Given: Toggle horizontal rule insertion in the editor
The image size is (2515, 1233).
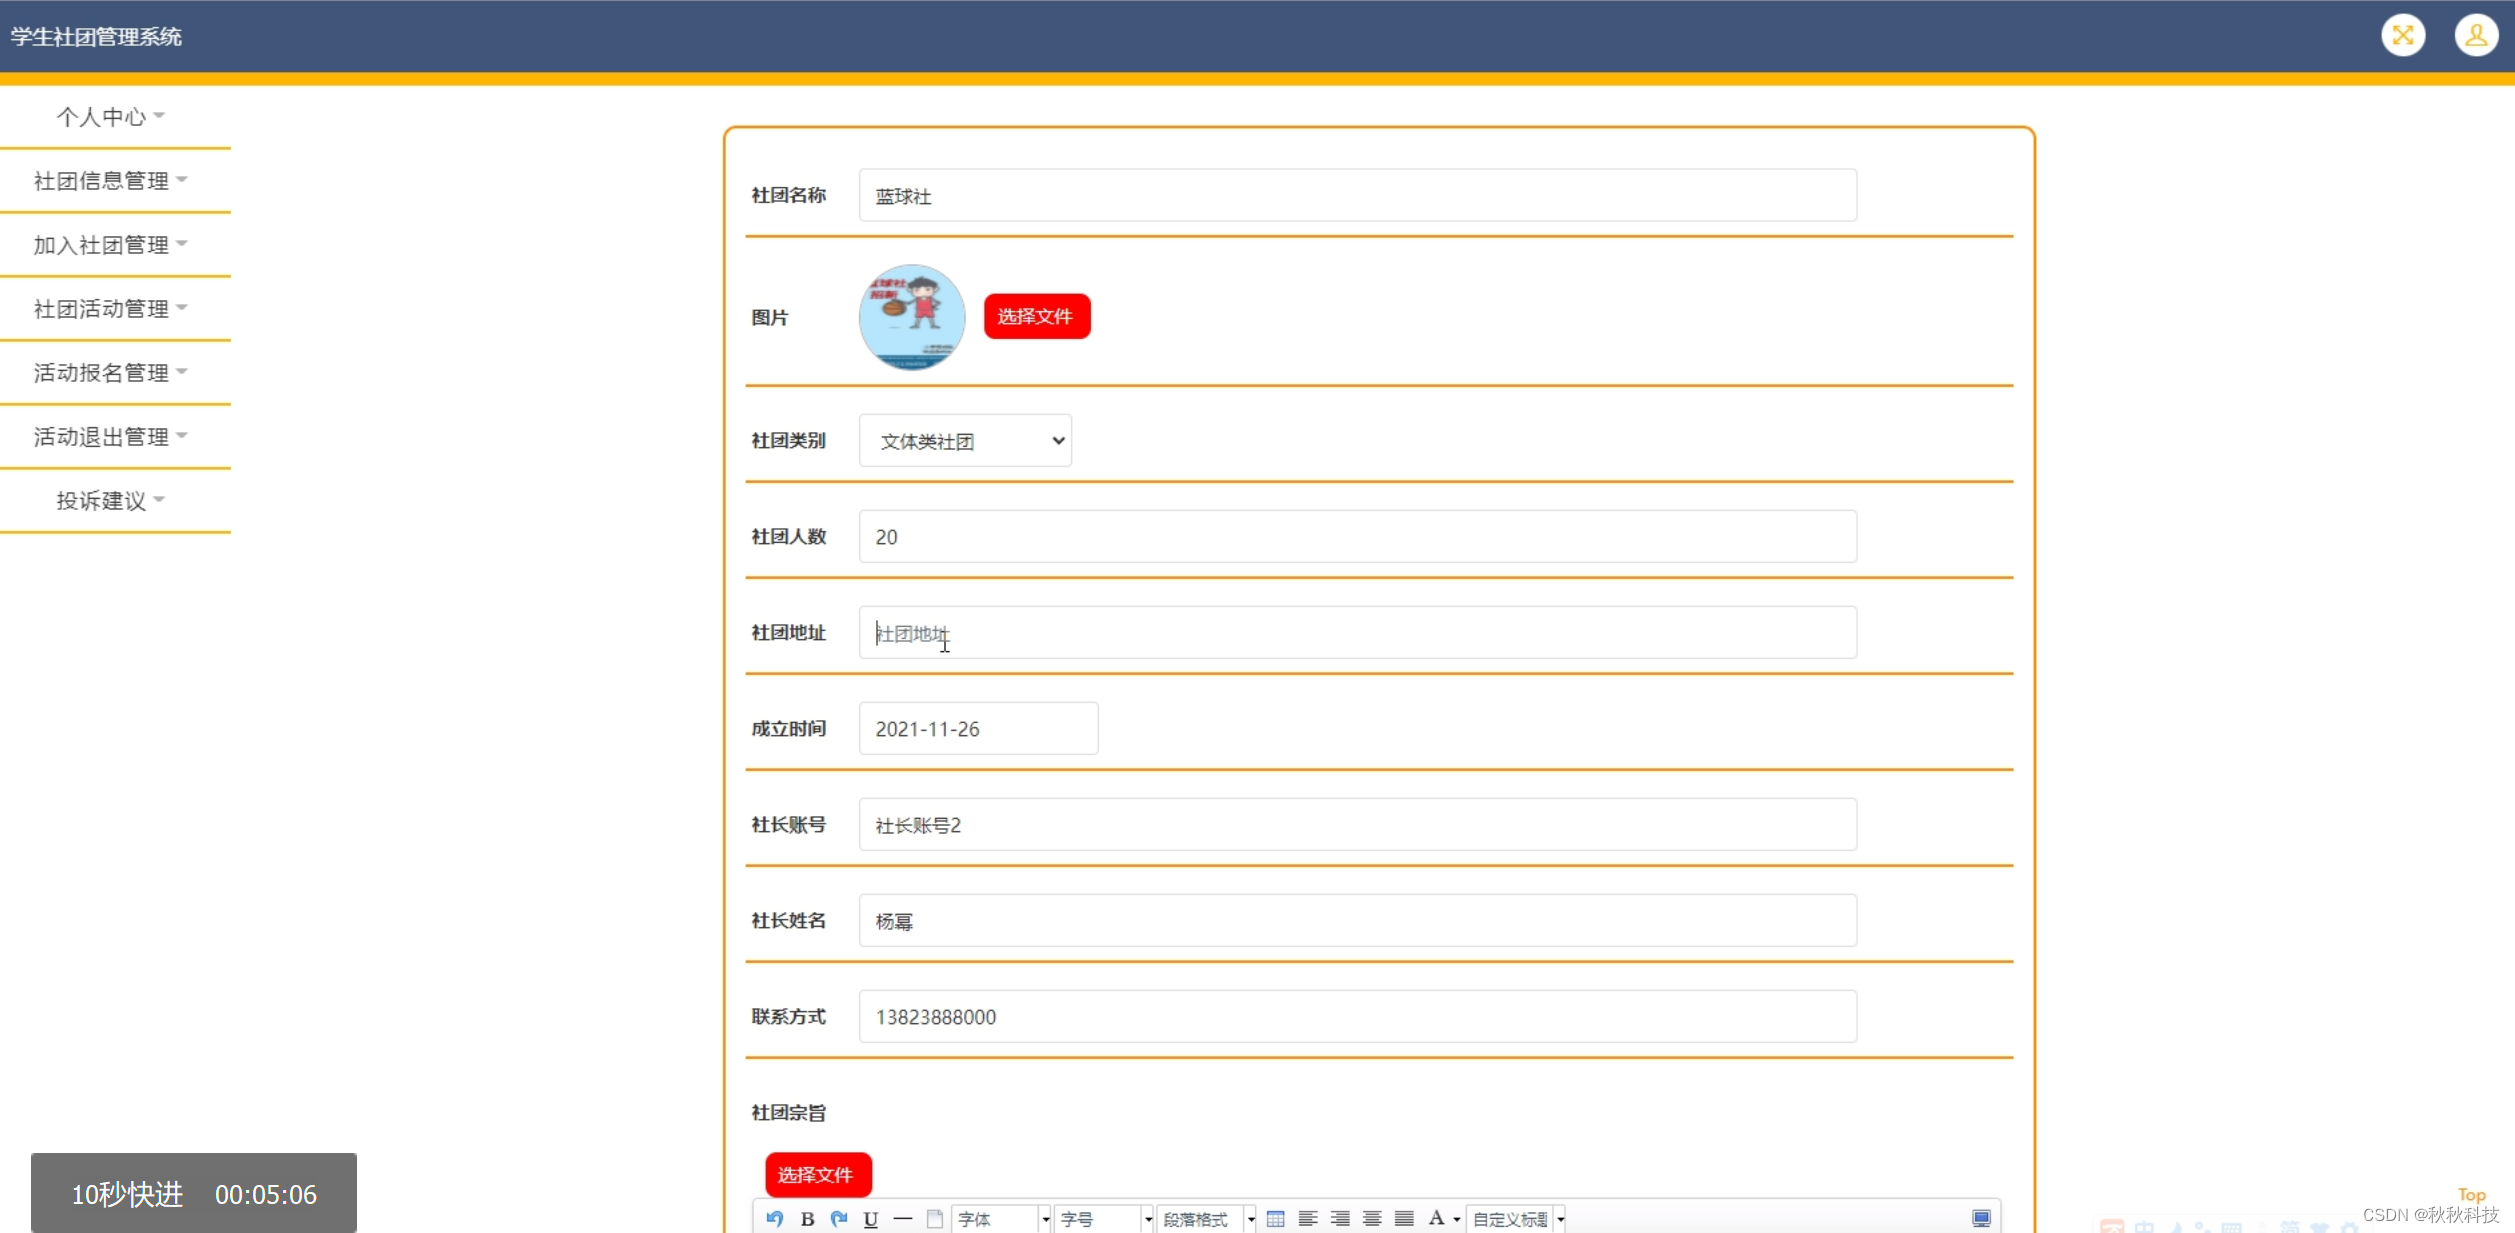Looking at the screenshot, I should pos(903,1218).
